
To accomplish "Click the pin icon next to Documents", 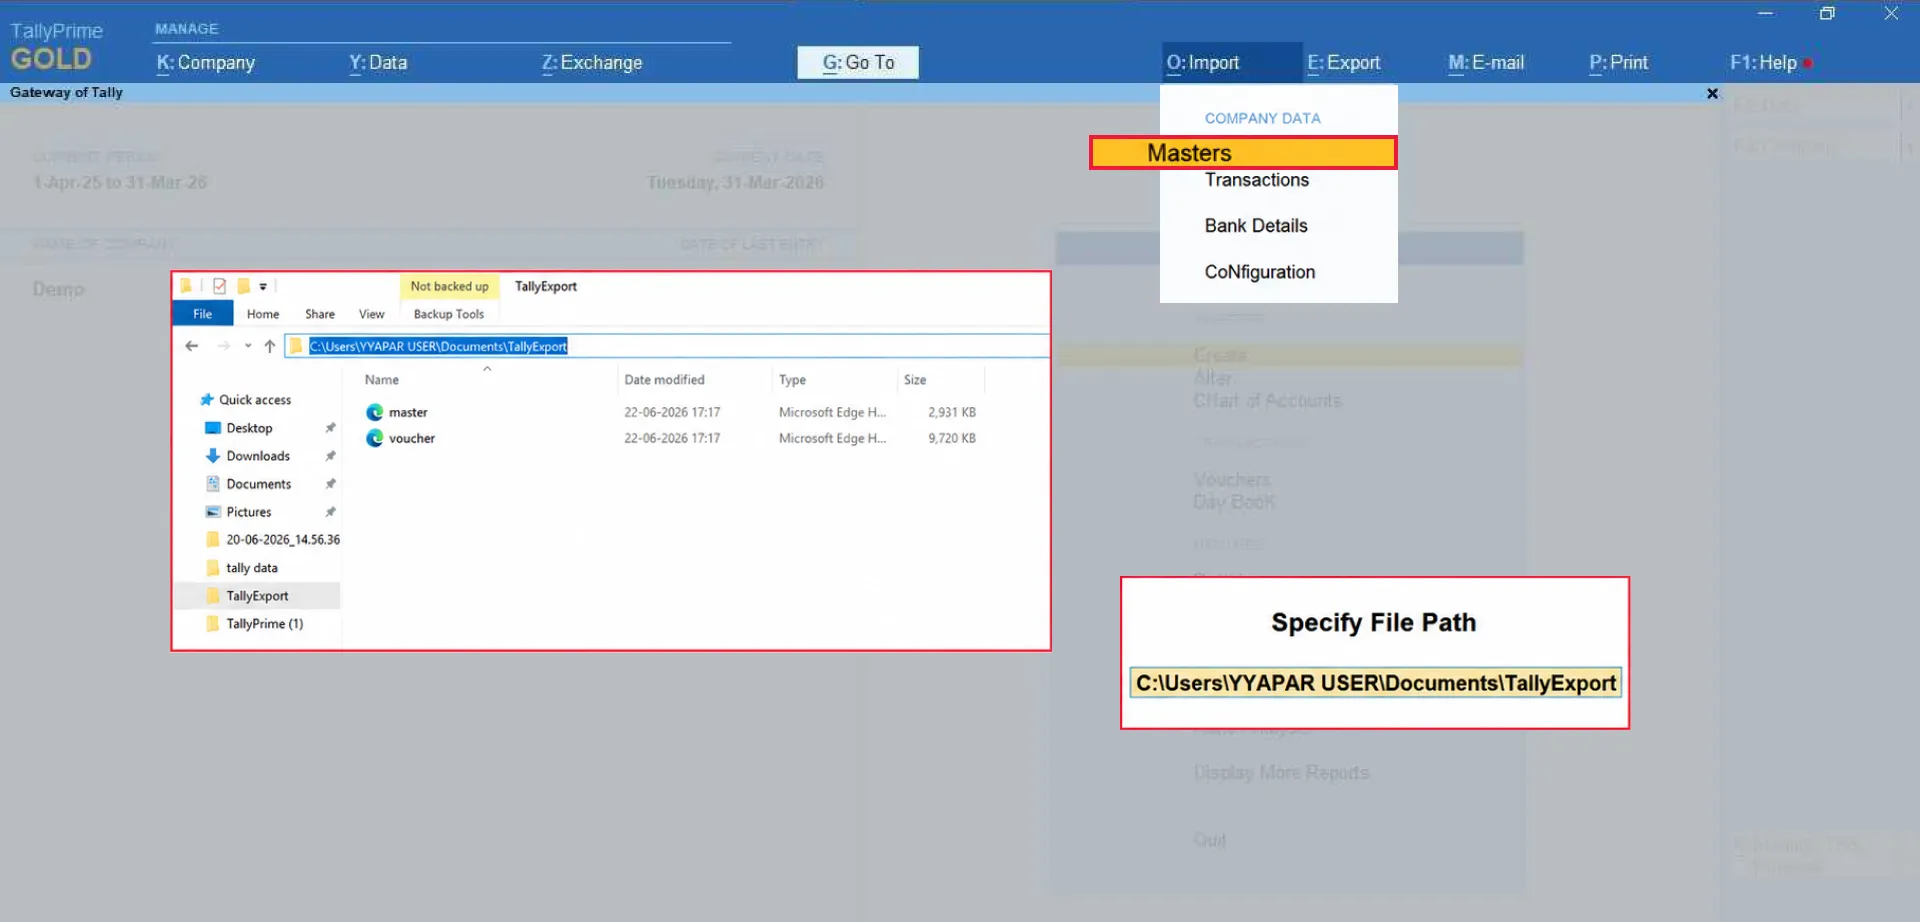I will [x=330, y=484].
